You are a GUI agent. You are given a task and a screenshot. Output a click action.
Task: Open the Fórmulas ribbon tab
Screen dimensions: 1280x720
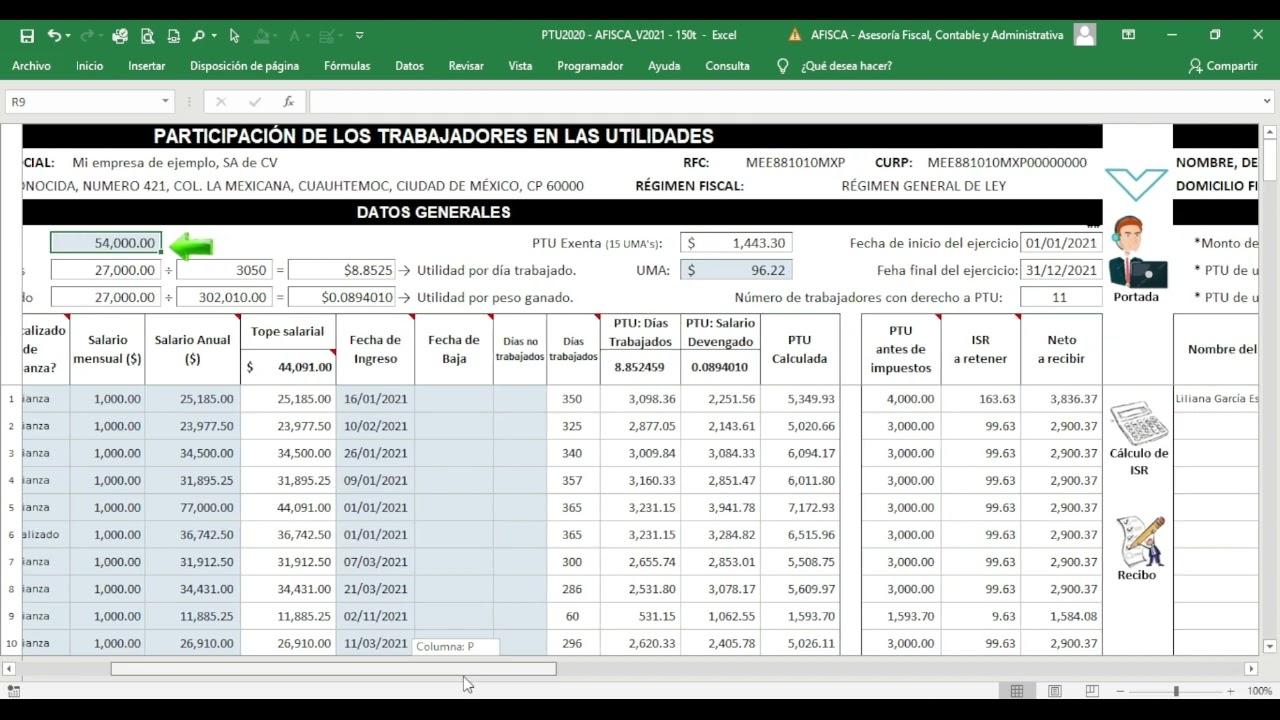coord(347,66)
